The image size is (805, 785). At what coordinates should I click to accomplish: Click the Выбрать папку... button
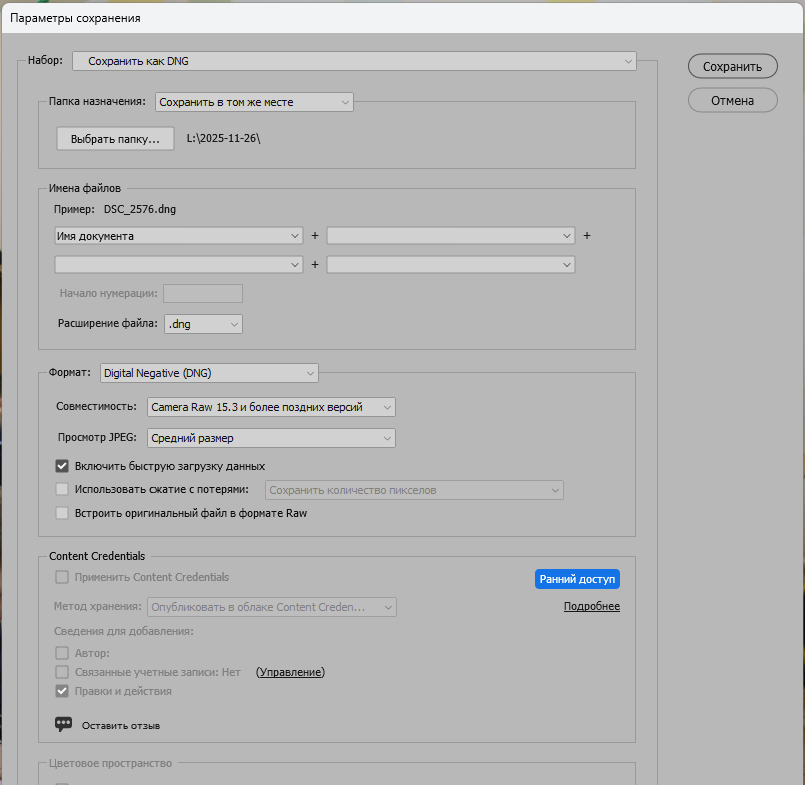(116, 139)
